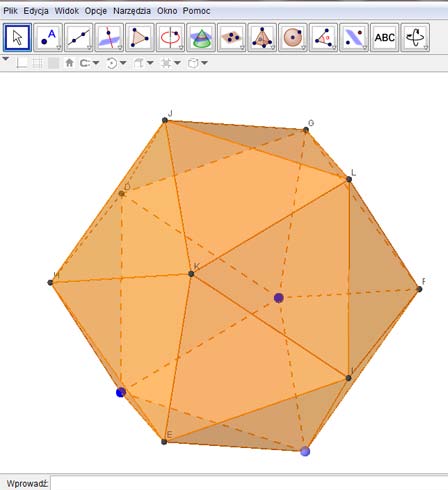Screen dimensions: 448x490
Task: Toggle axes display in style bar
Action: (x=22, y=63)
